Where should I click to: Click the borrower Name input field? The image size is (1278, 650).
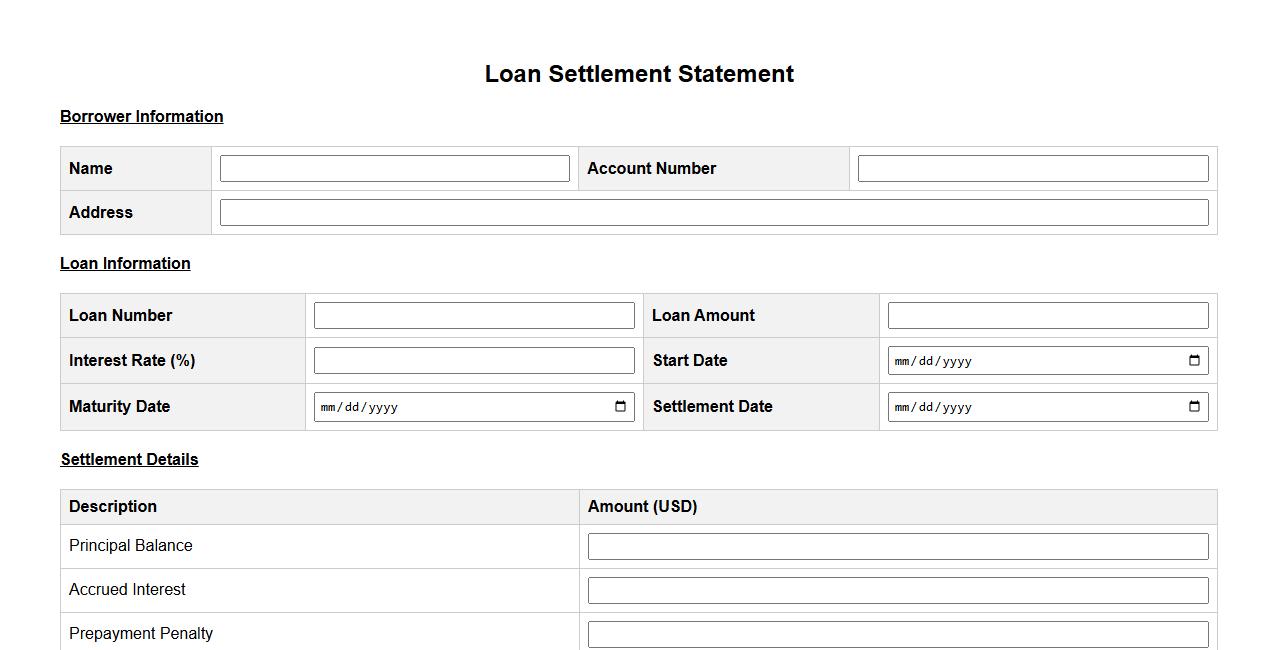pyautogui.click(x=394, y=169)
